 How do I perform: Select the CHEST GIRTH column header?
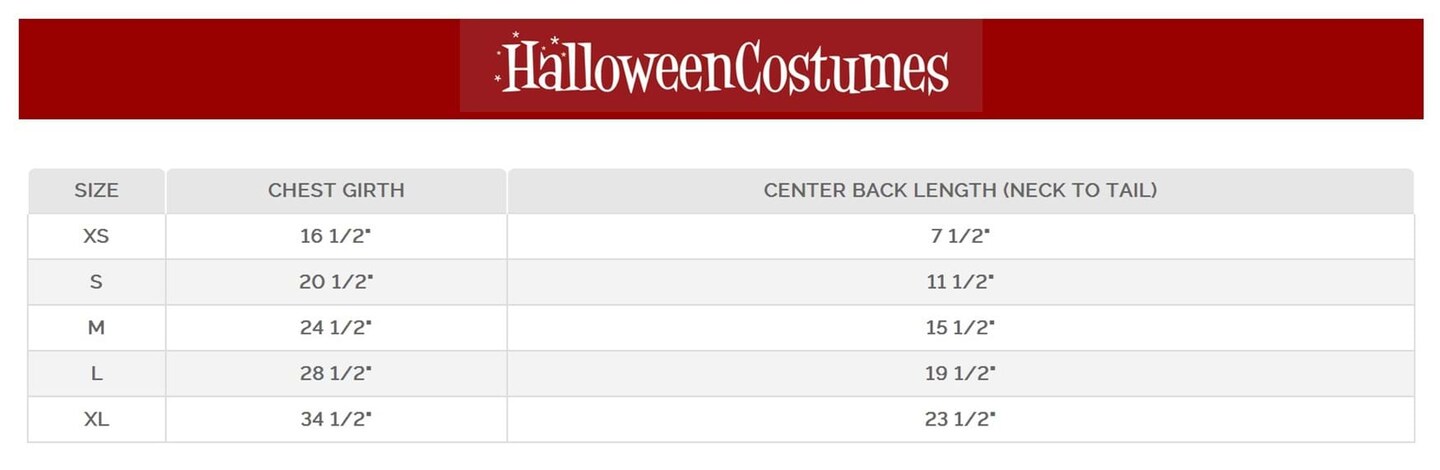click(336, 190)
